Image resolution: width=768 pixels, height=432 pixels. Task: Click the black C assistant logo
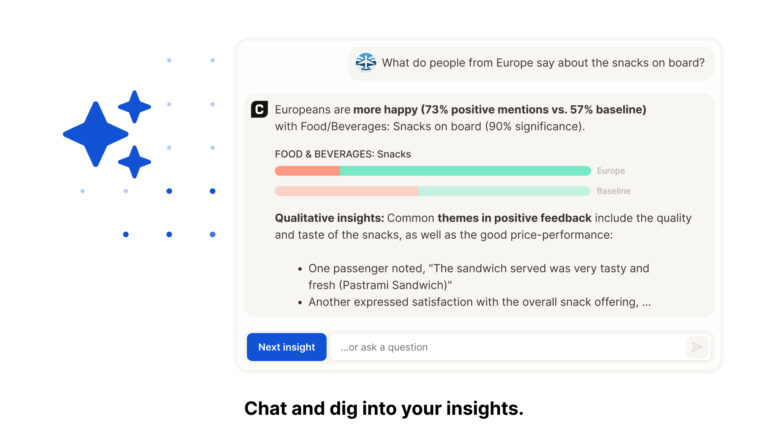point(259,110)
